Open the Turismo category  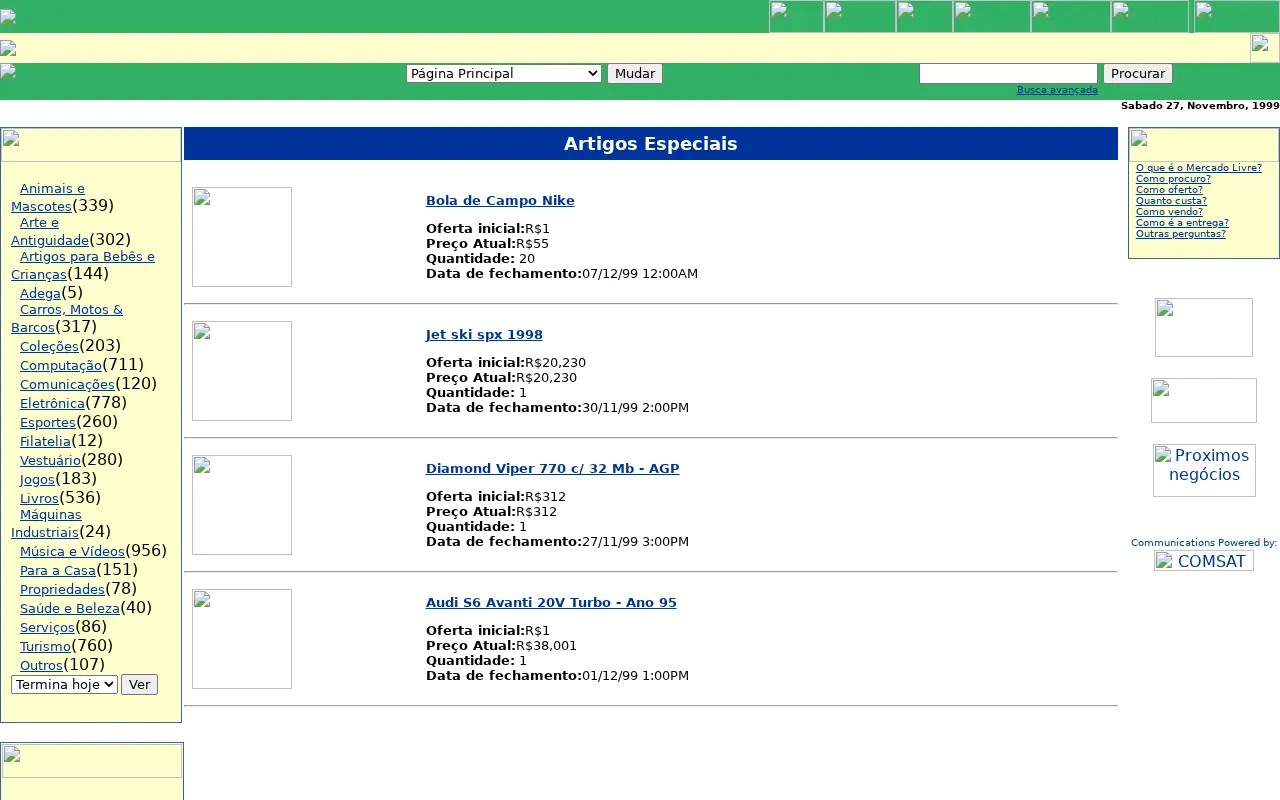[45, 646]
